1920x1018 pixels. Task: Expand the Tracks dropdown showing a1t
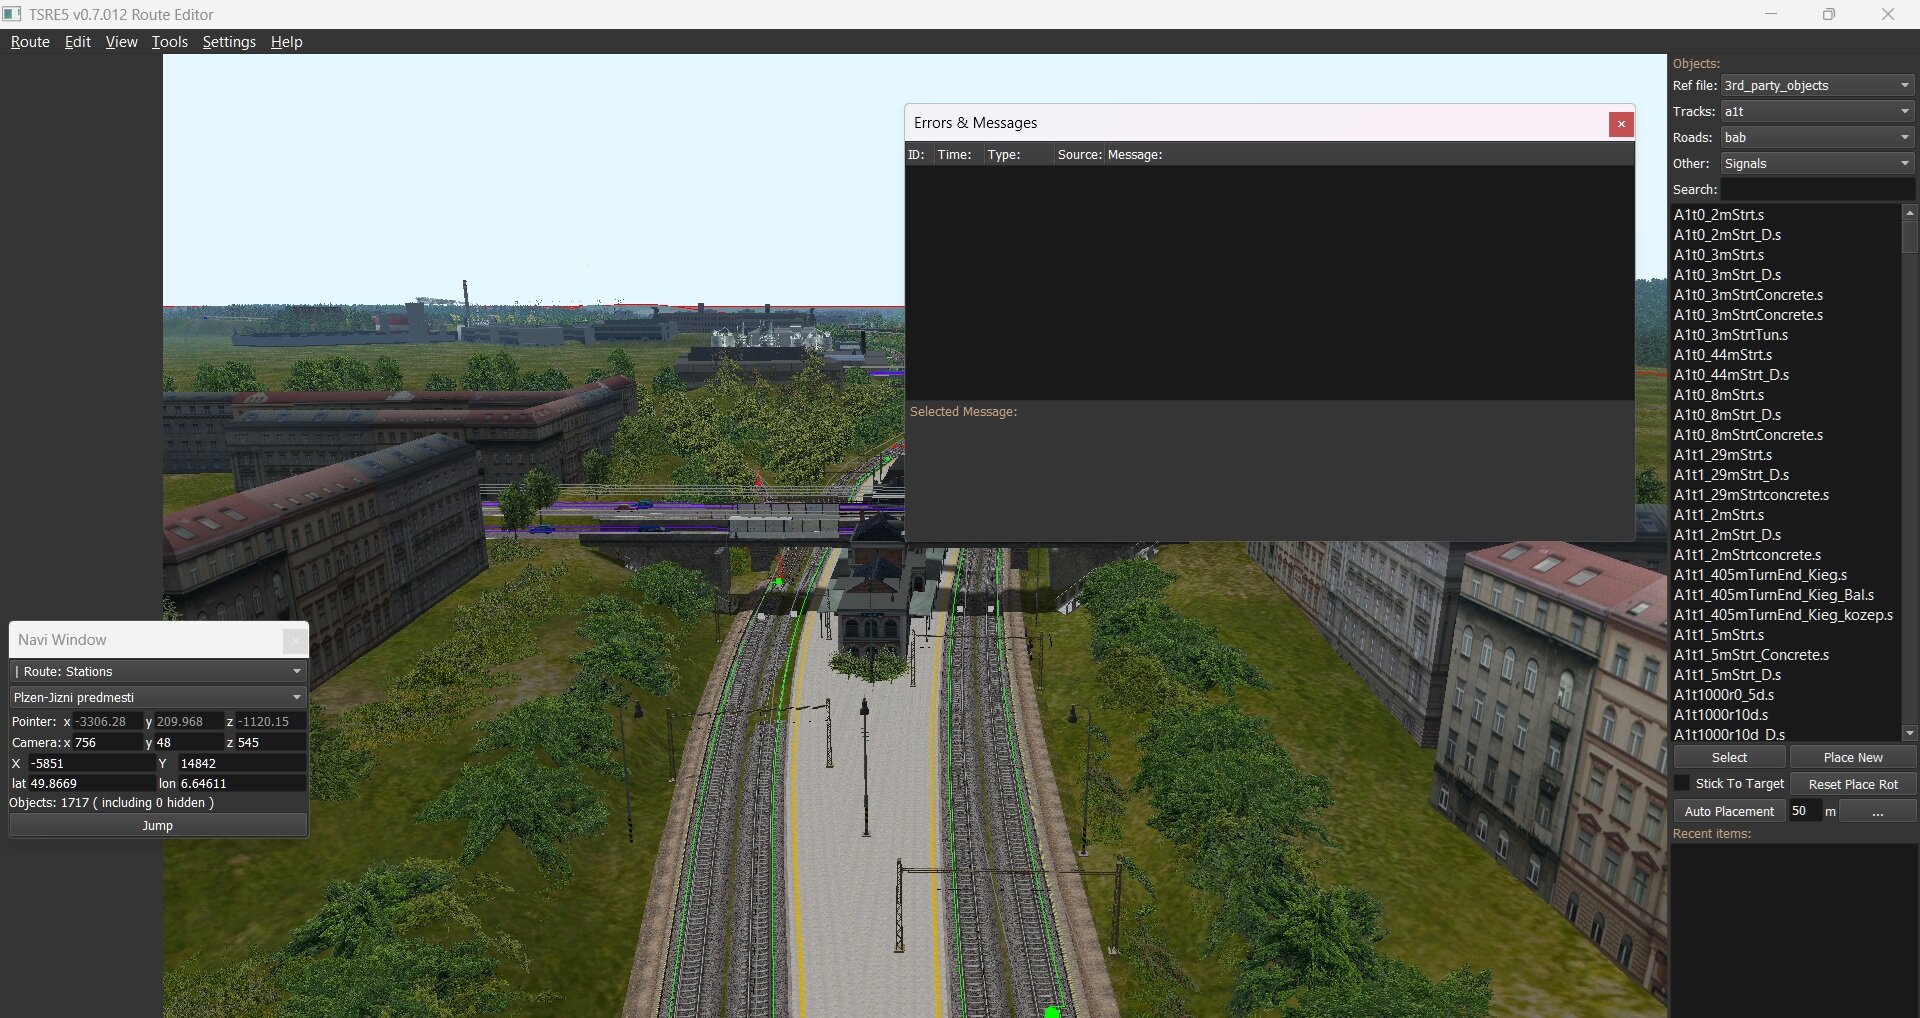tap(1817, 112)
